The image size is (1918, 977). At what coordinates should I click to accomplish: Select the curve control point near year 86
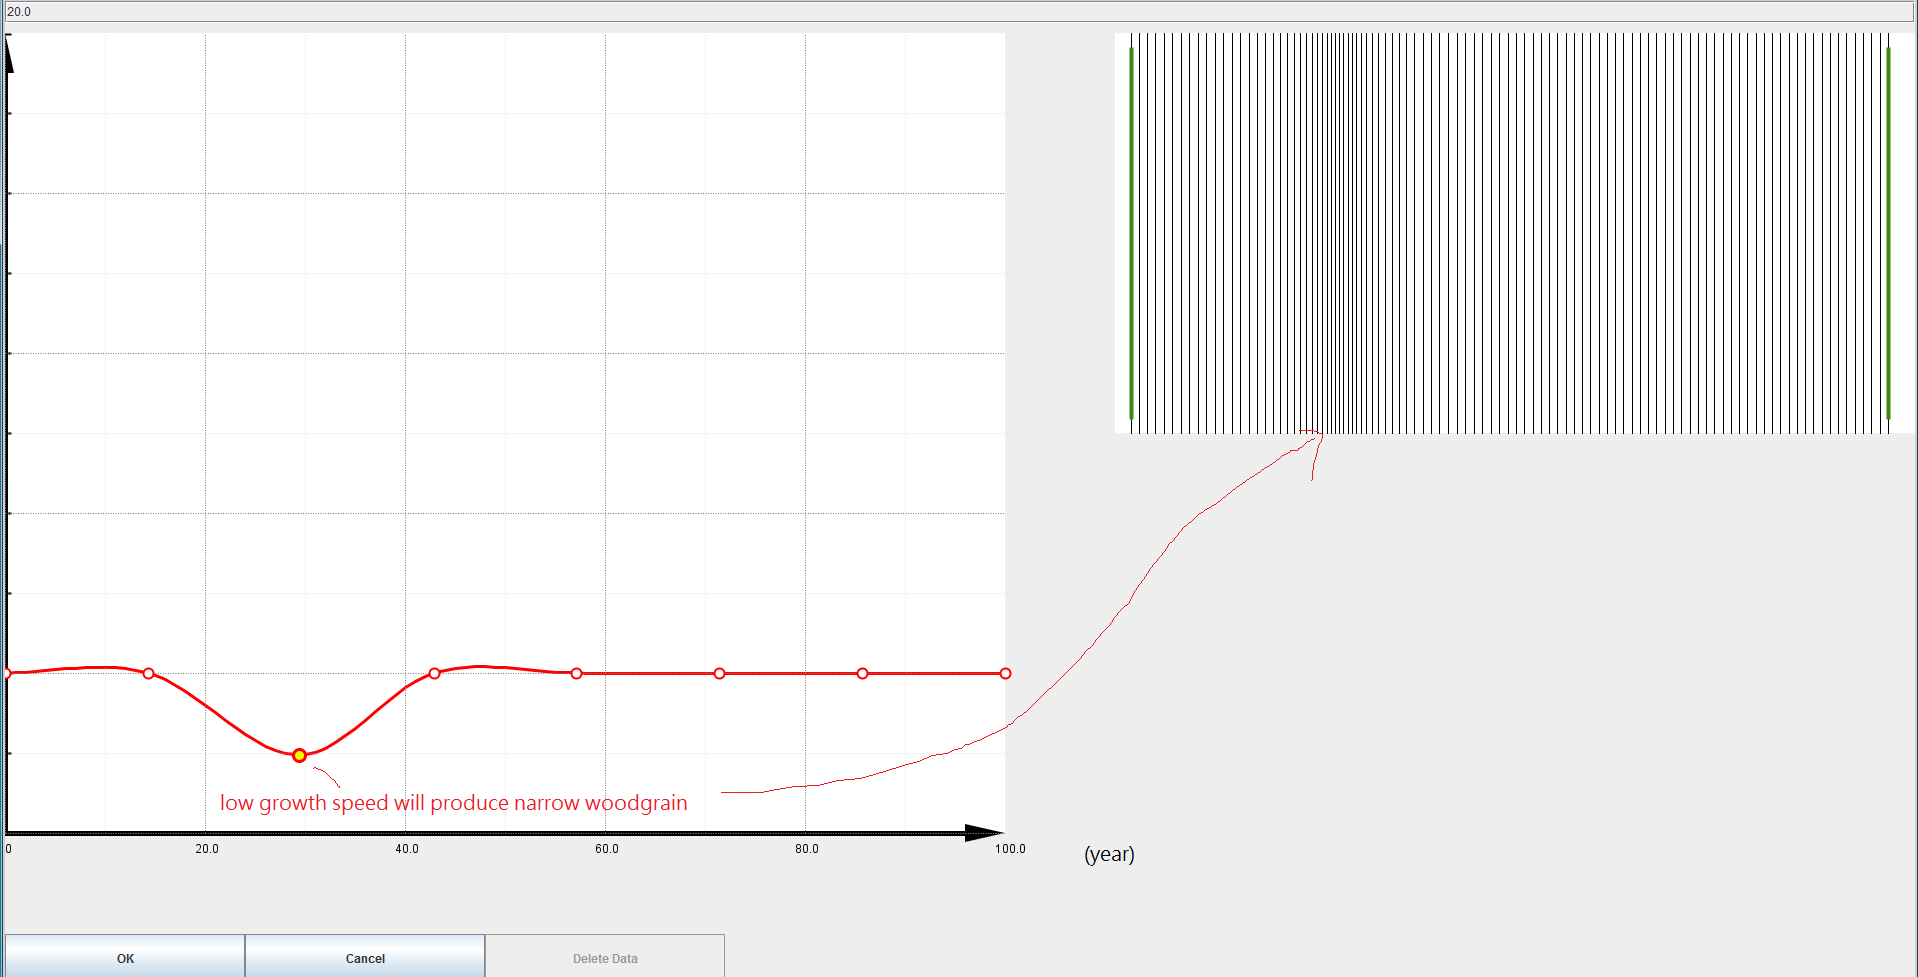click(x=862, y=673)
